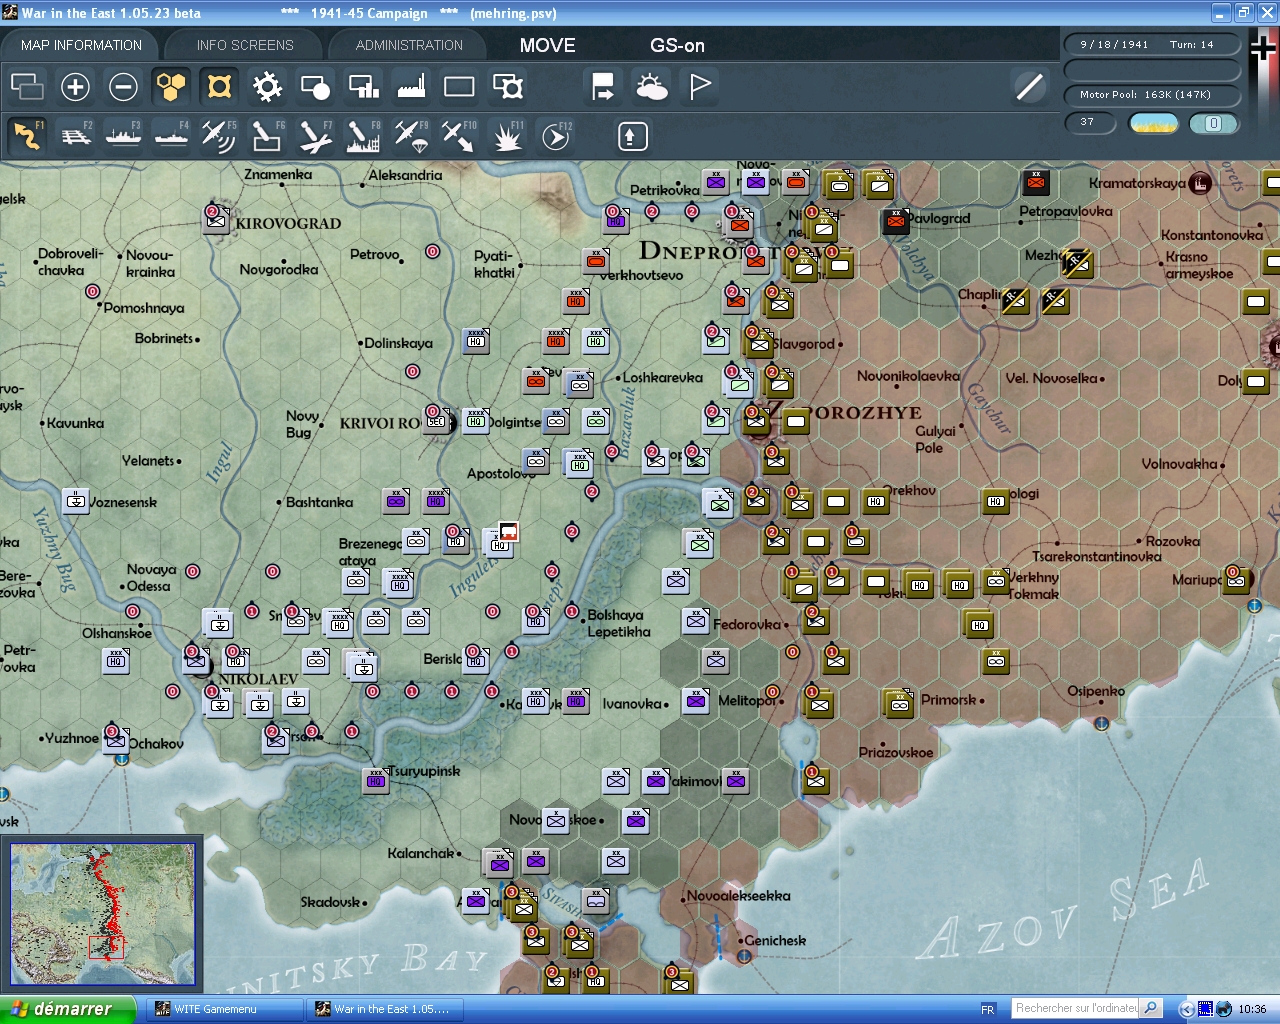
Task: Zoom out the map with the minus icon
Action: (123, 87)
